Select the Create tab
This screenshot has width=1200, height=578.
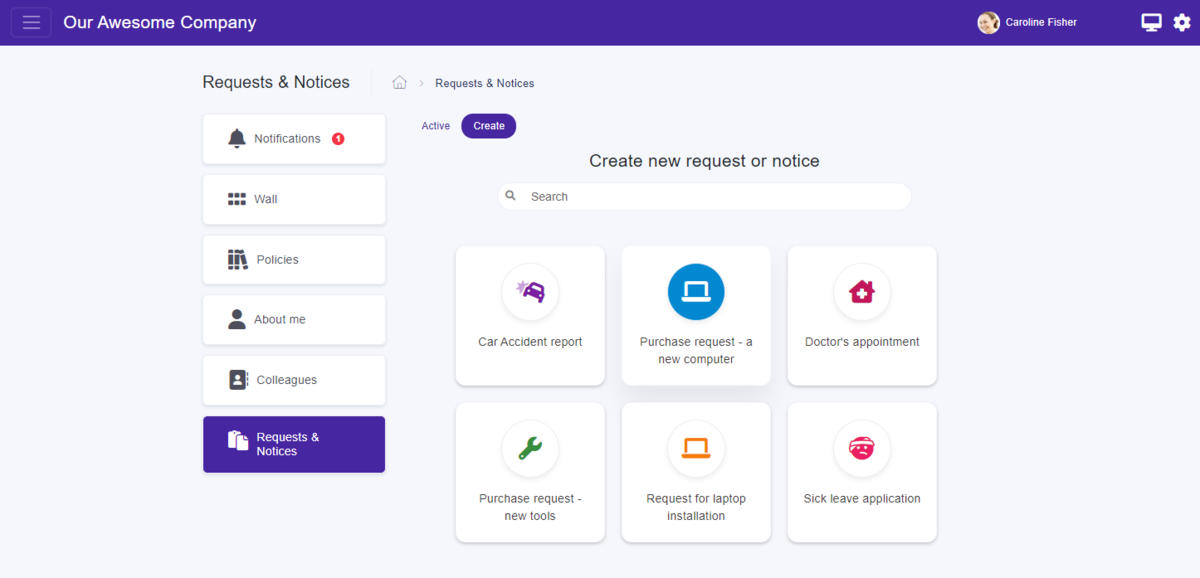tap(489, 126)
